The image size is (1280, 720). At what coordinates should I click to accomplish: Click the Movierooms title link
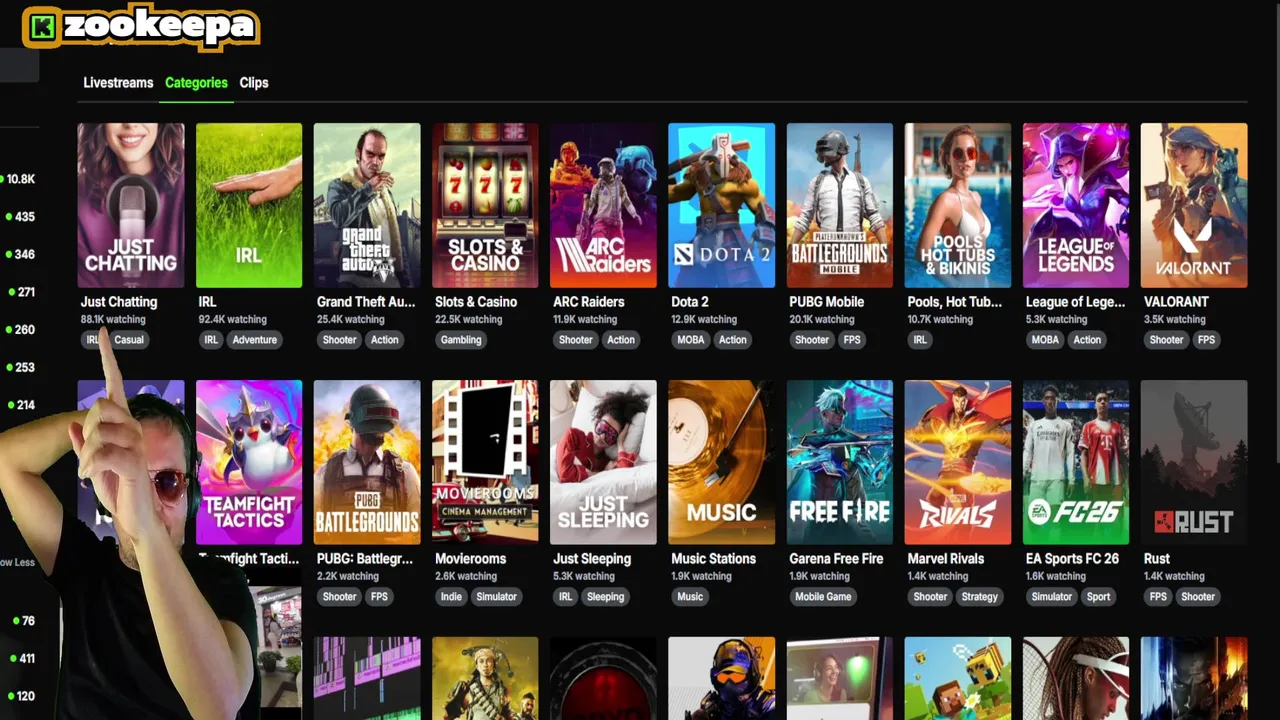[471, 559]
